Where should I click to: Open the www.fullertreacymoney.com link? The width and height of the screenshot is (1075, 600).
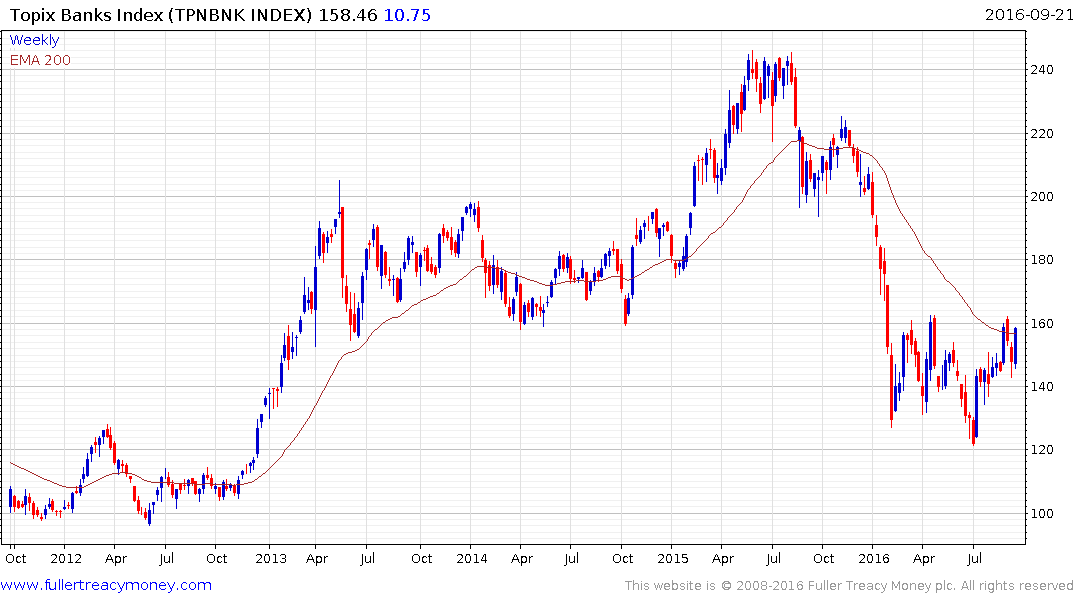[106, 586]
